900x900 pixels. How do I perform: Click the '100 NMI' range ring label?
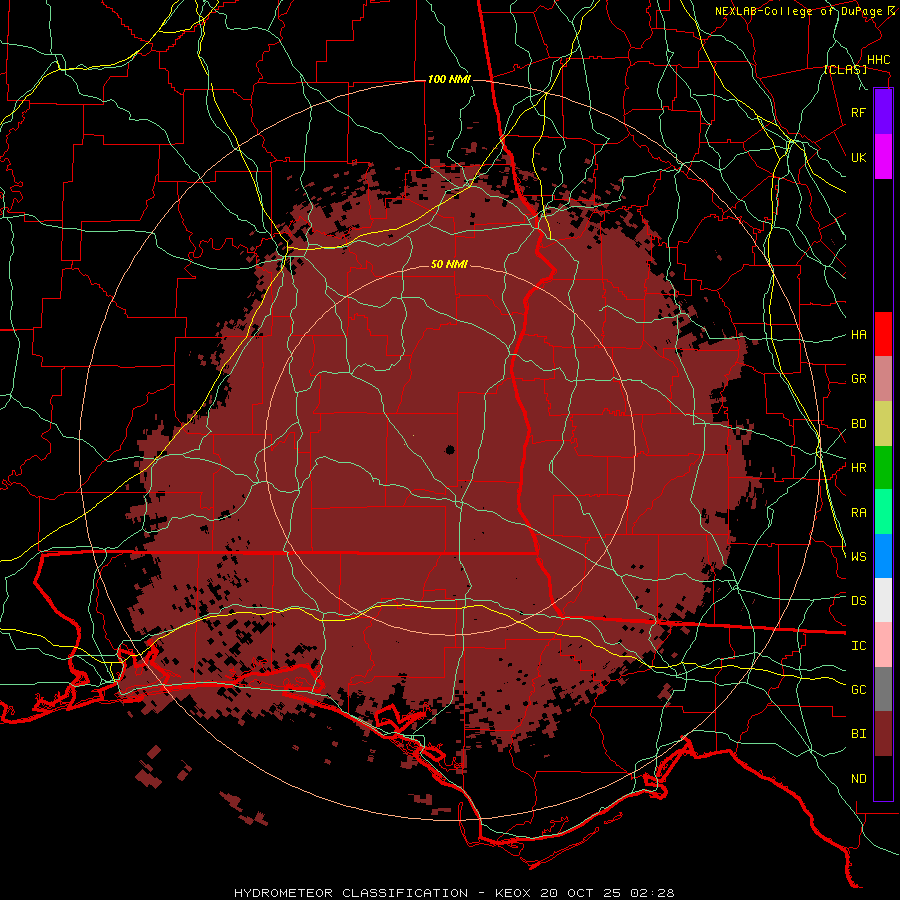(449, 79)
